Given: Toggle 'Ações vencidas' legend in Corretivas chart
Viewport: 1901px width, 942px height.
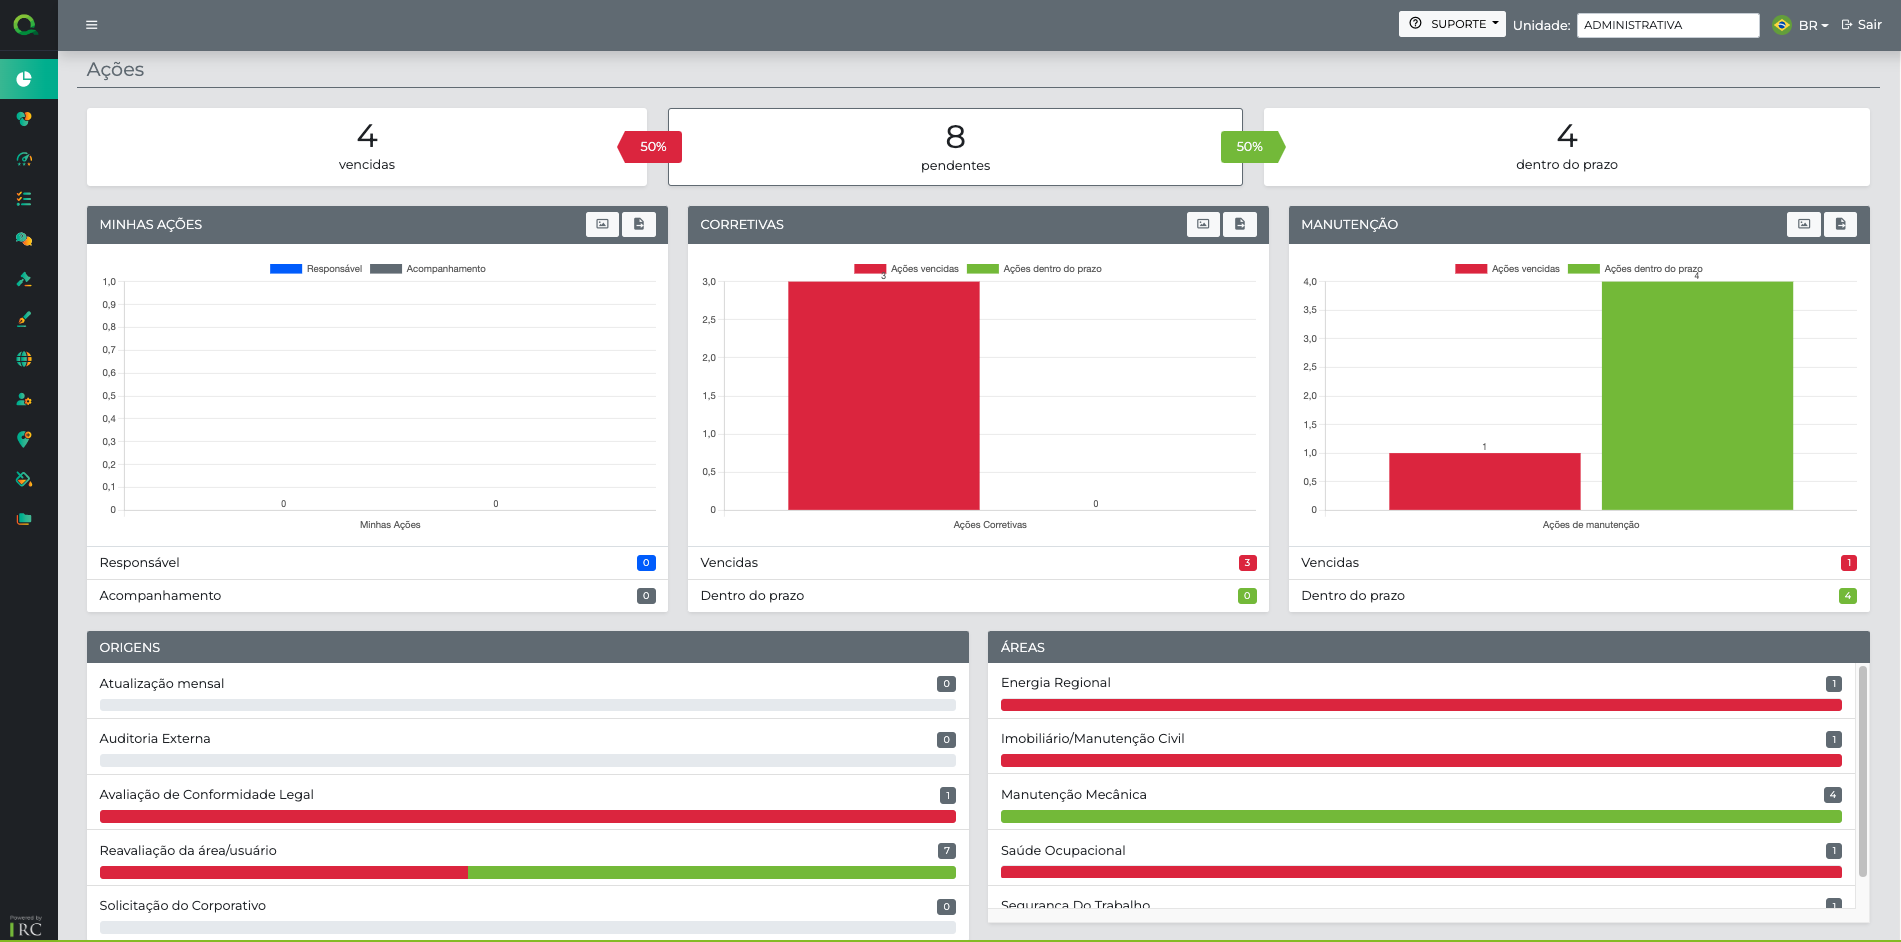Looking at the screenshot, I should pyautogui.click(x=906, y=269).
